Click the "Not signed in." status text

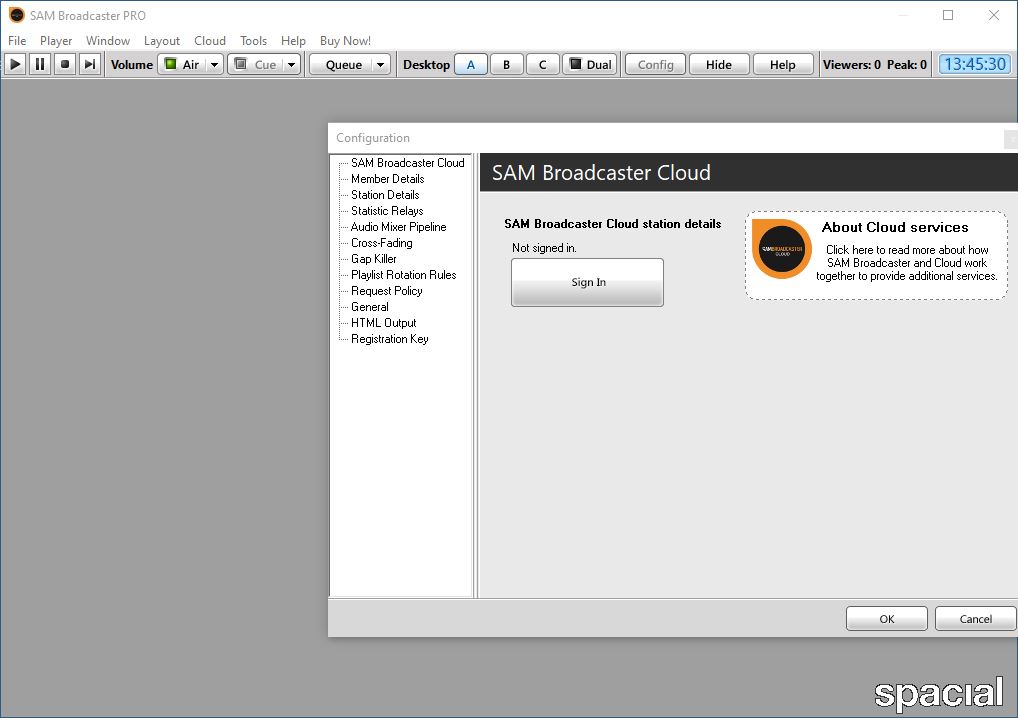[544, 248]
